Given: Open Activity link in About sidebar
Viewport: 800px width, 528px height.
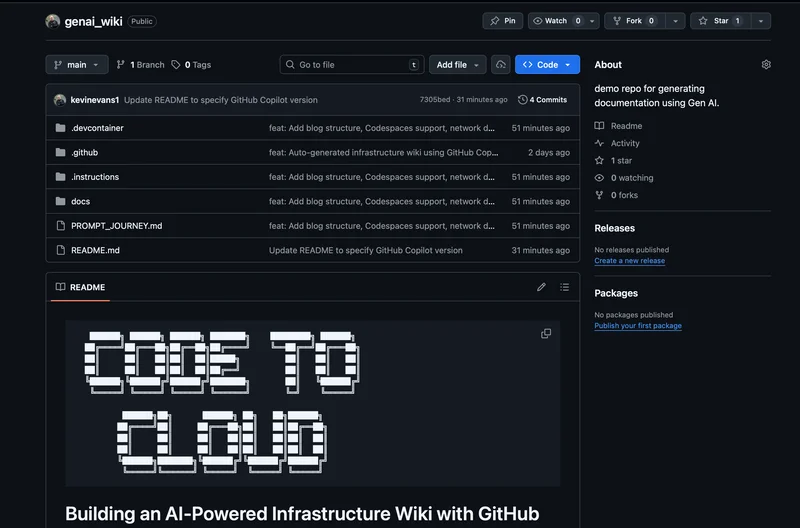Looking at the screenshot, I should pos(617,143).
